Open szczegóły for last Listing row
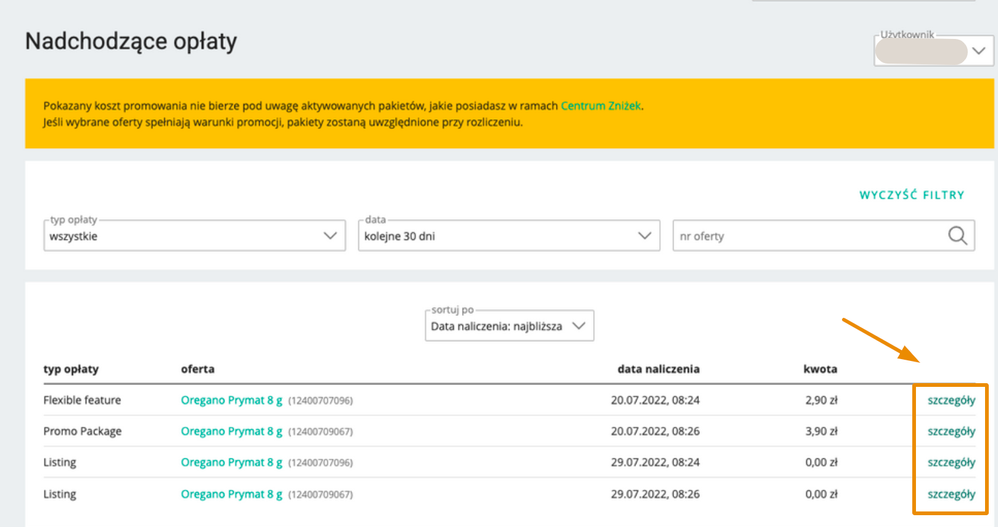Image resolution: width=998 pixels, height=527 pixels. [x=951, y=495]
